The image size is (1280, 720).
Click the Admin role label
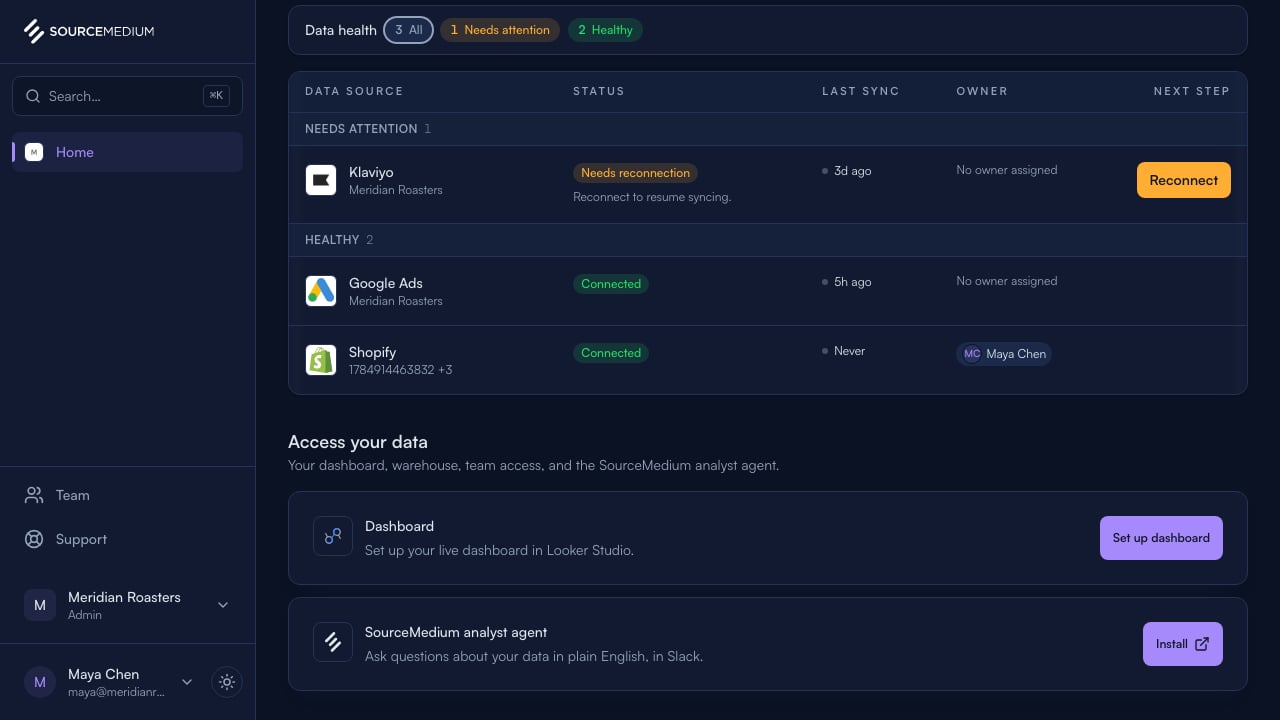(85, 615)
